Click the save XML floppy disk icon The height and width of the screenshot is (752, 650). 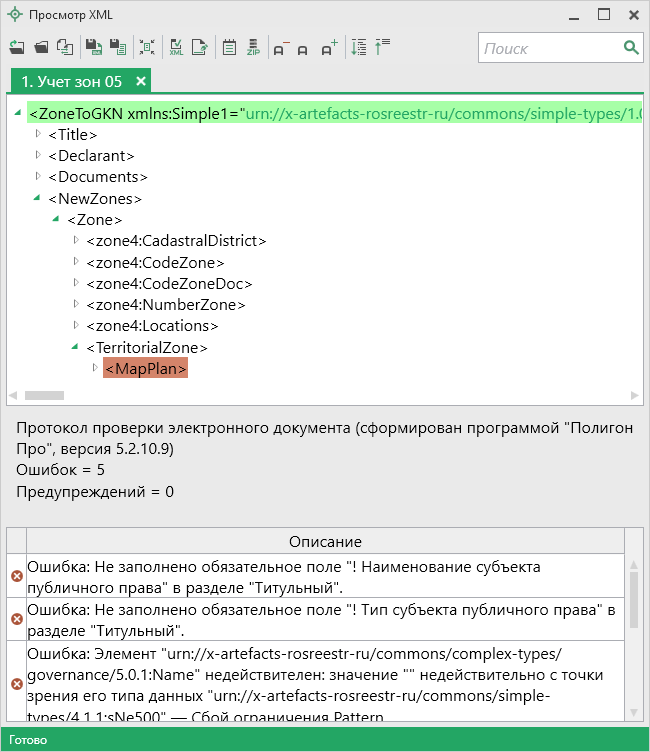[92, 47]
